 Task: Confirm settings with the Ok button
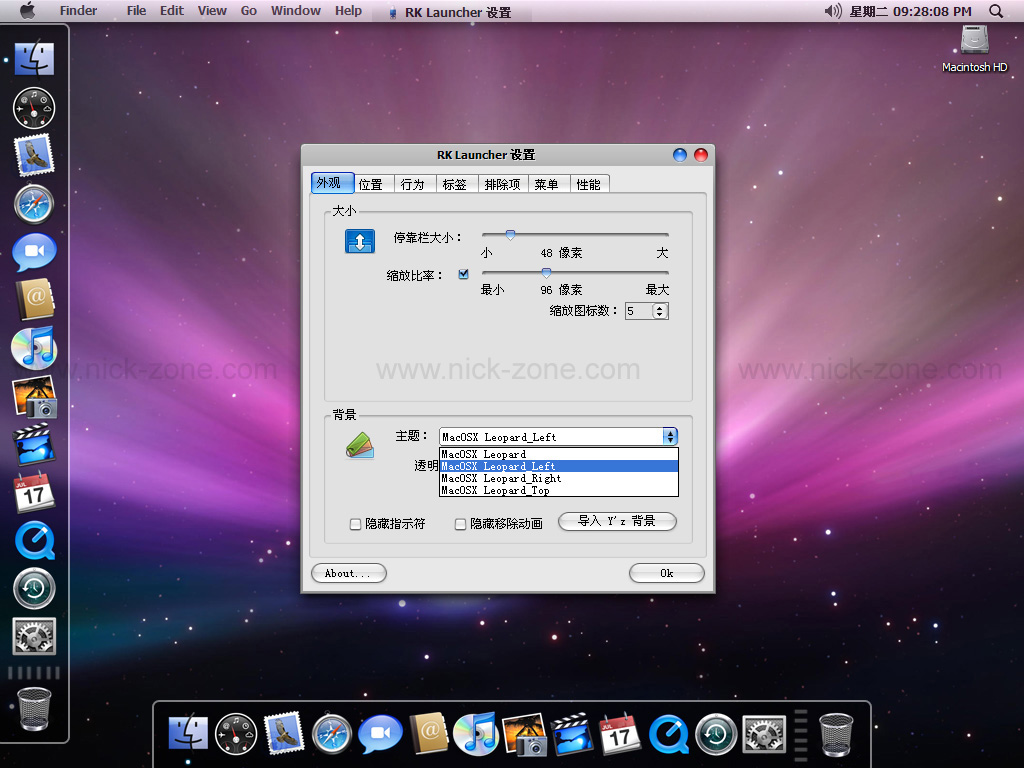tap(667, 573)
